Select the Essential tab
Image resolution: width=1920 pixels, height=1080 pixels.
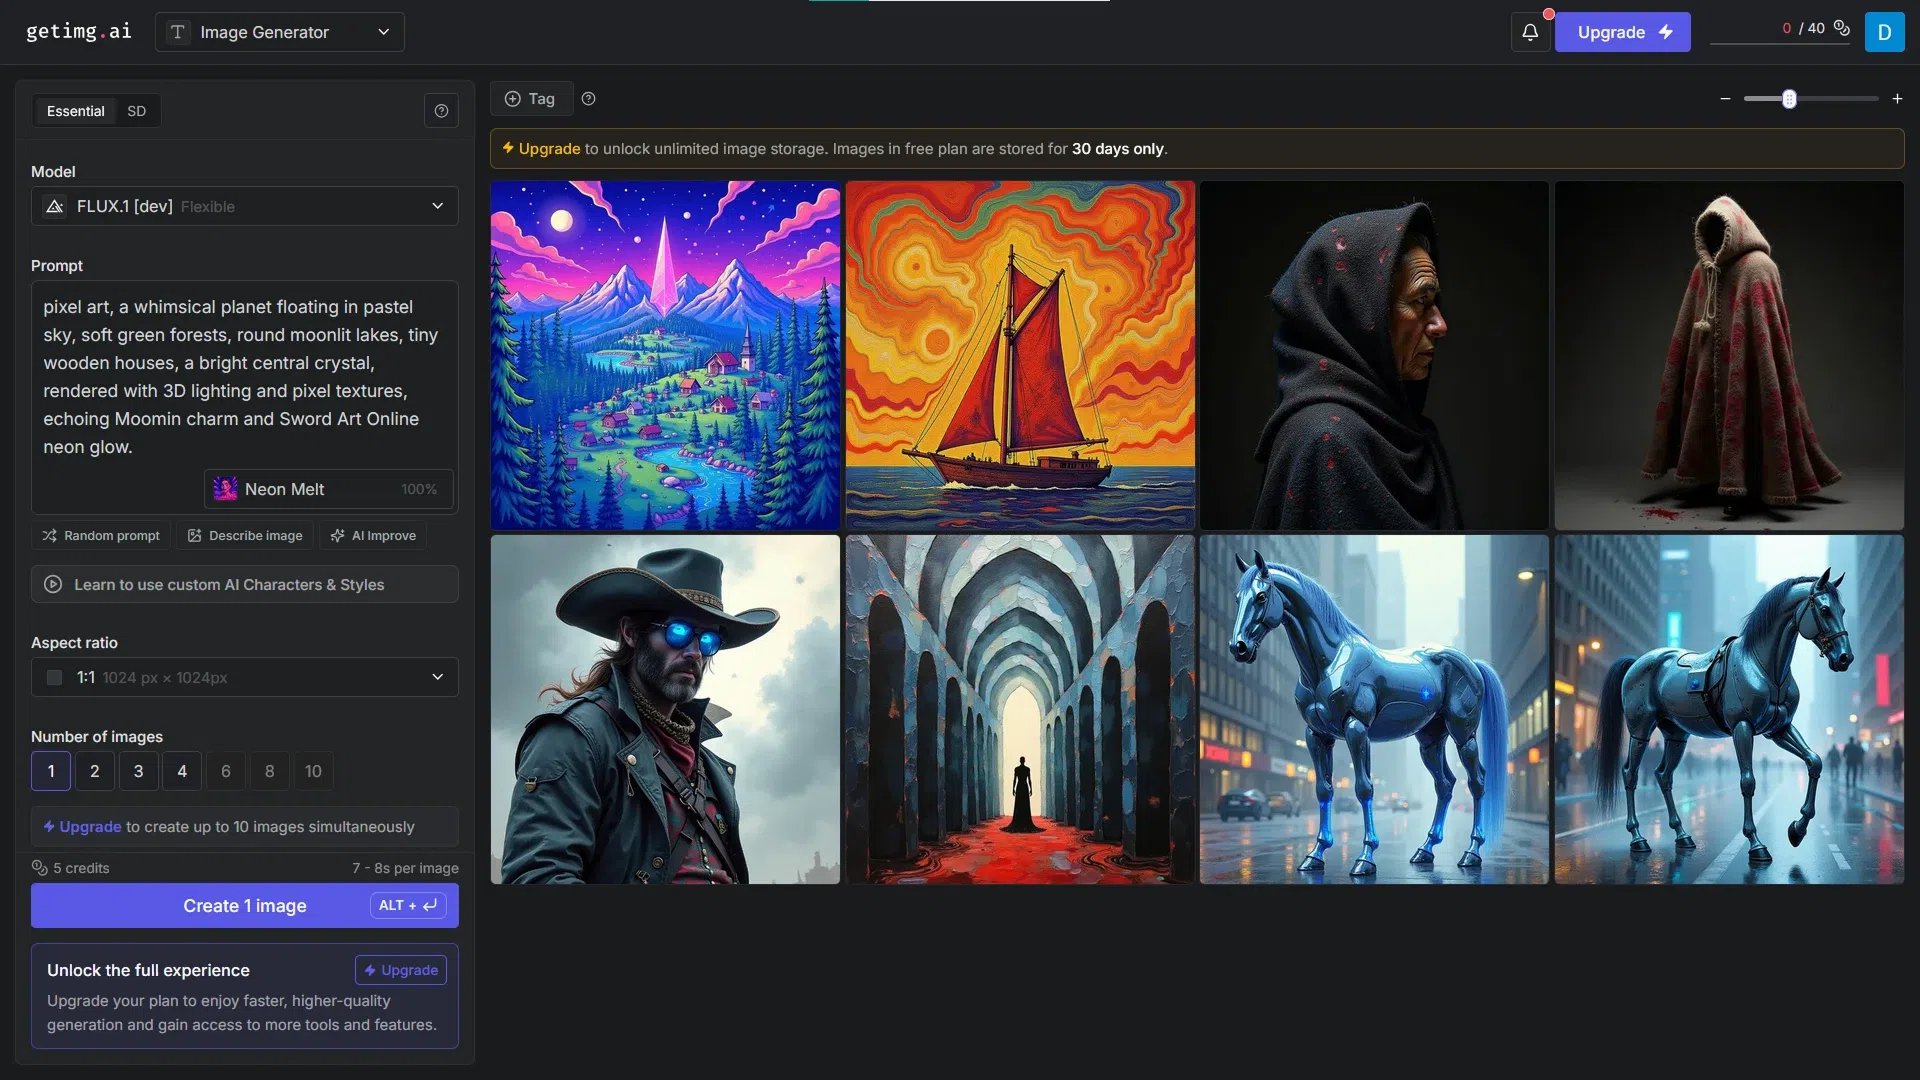tap(75, 110)
